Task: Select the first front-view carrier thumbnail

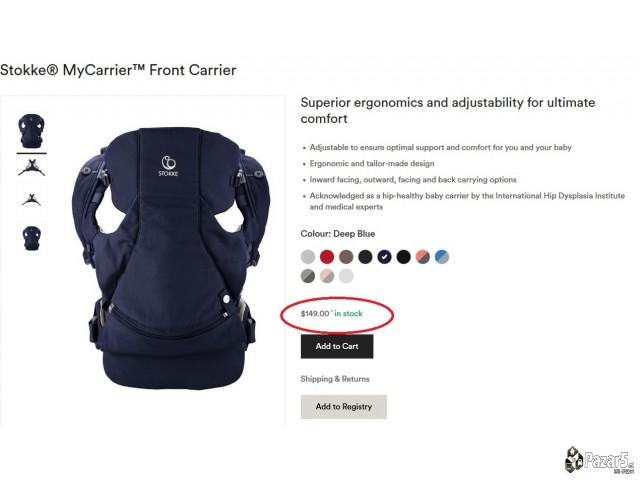Action: (x=31, y=131)
